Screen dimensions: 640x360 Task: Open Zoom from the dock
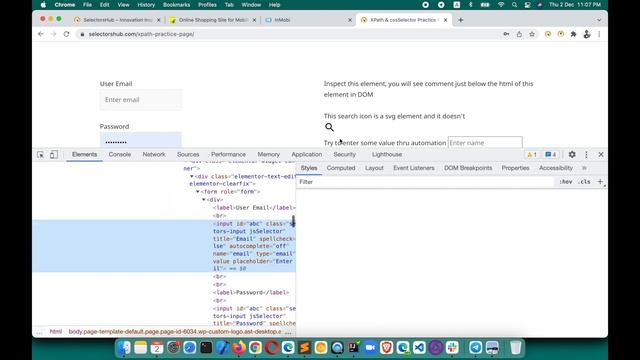pos(370,347)
